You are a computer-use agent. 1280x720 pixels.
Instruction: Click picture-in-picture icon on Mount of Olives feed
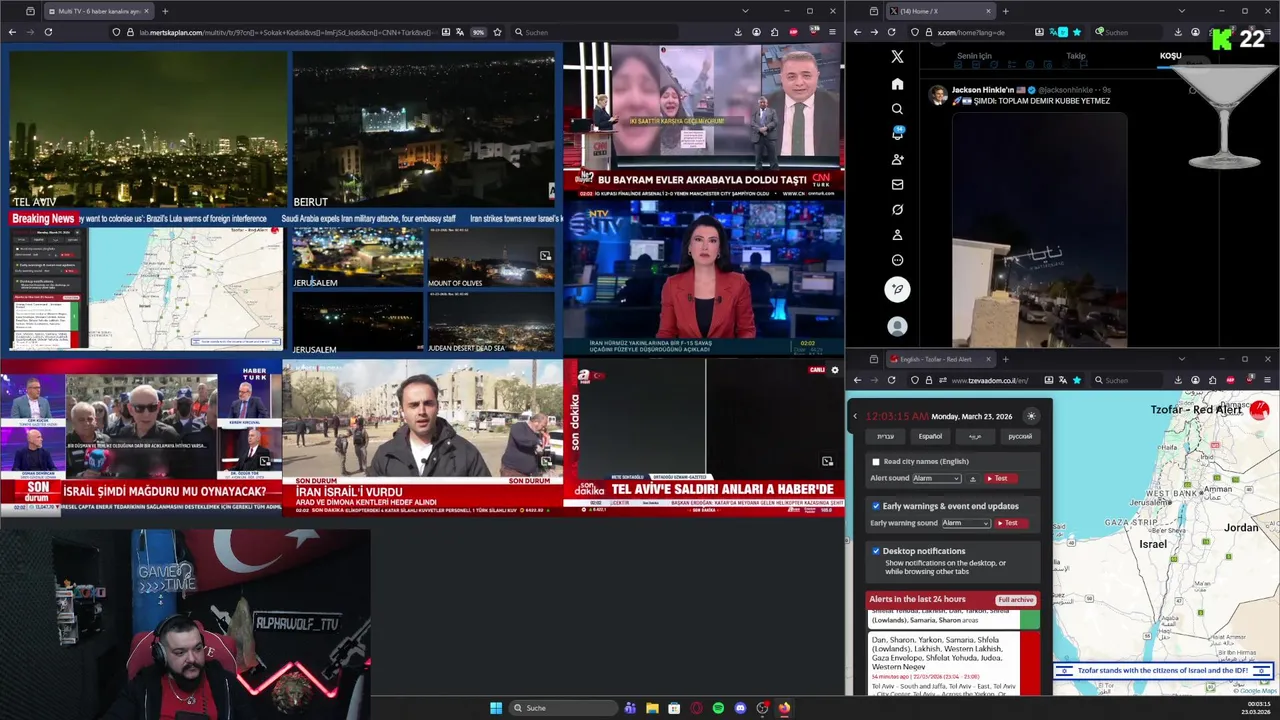click(x=545, y=256)
